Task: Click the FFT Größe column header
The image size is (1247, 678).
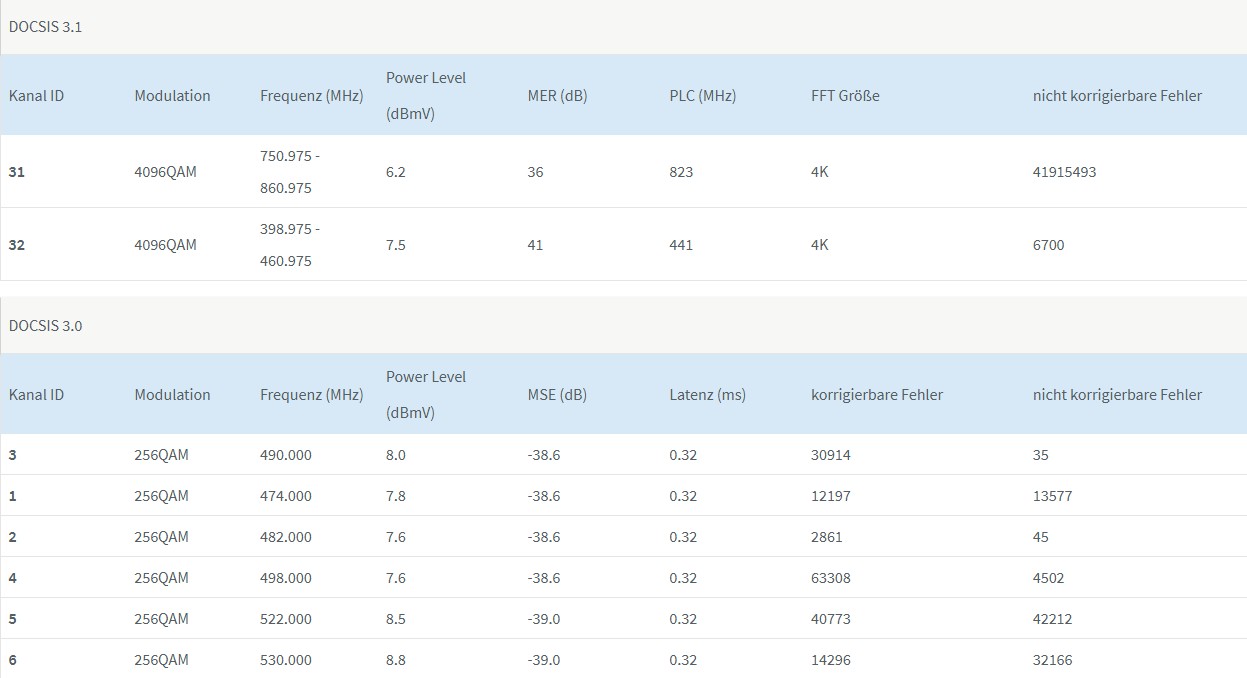Action: click(845, 96)
